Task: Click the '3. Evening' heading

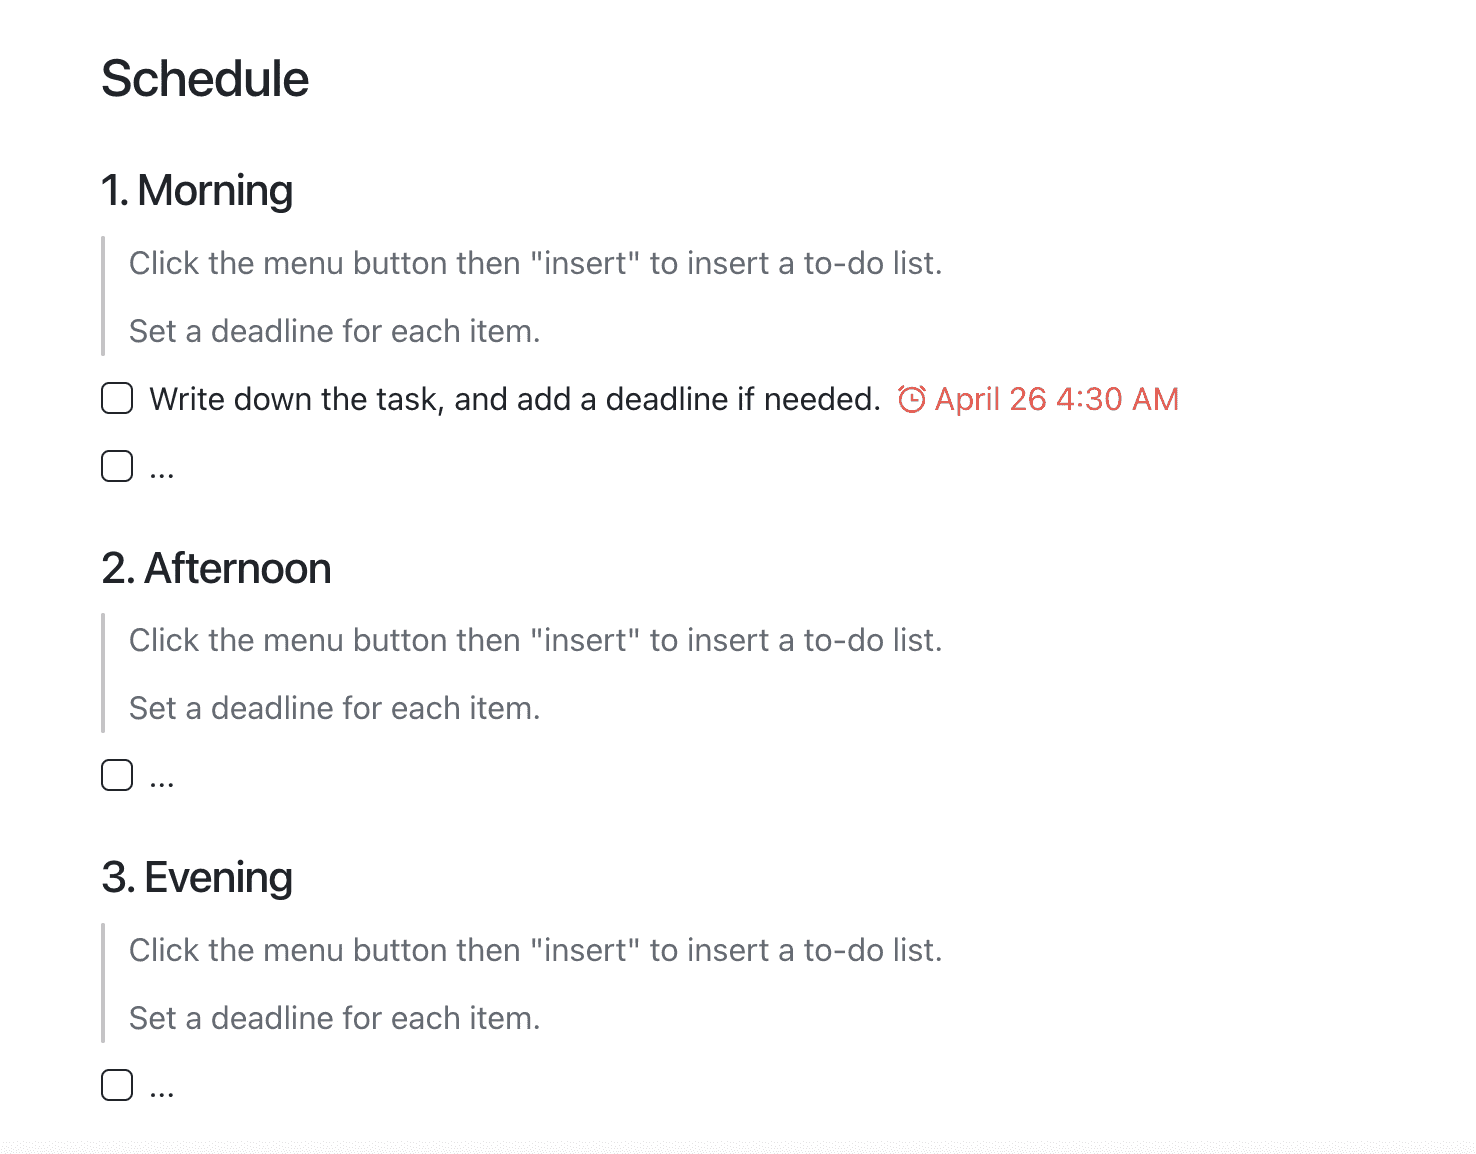Action: [x=197, y=878]
